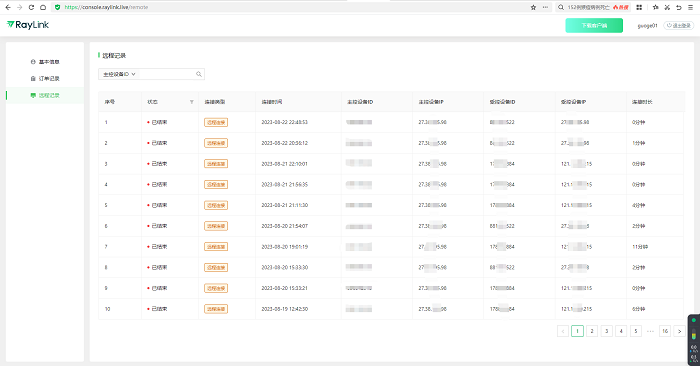The width and height of the screenshot is (700, 366).
Task: Click the search magnifier in device ID field
Action: click(x=199, y=74)
